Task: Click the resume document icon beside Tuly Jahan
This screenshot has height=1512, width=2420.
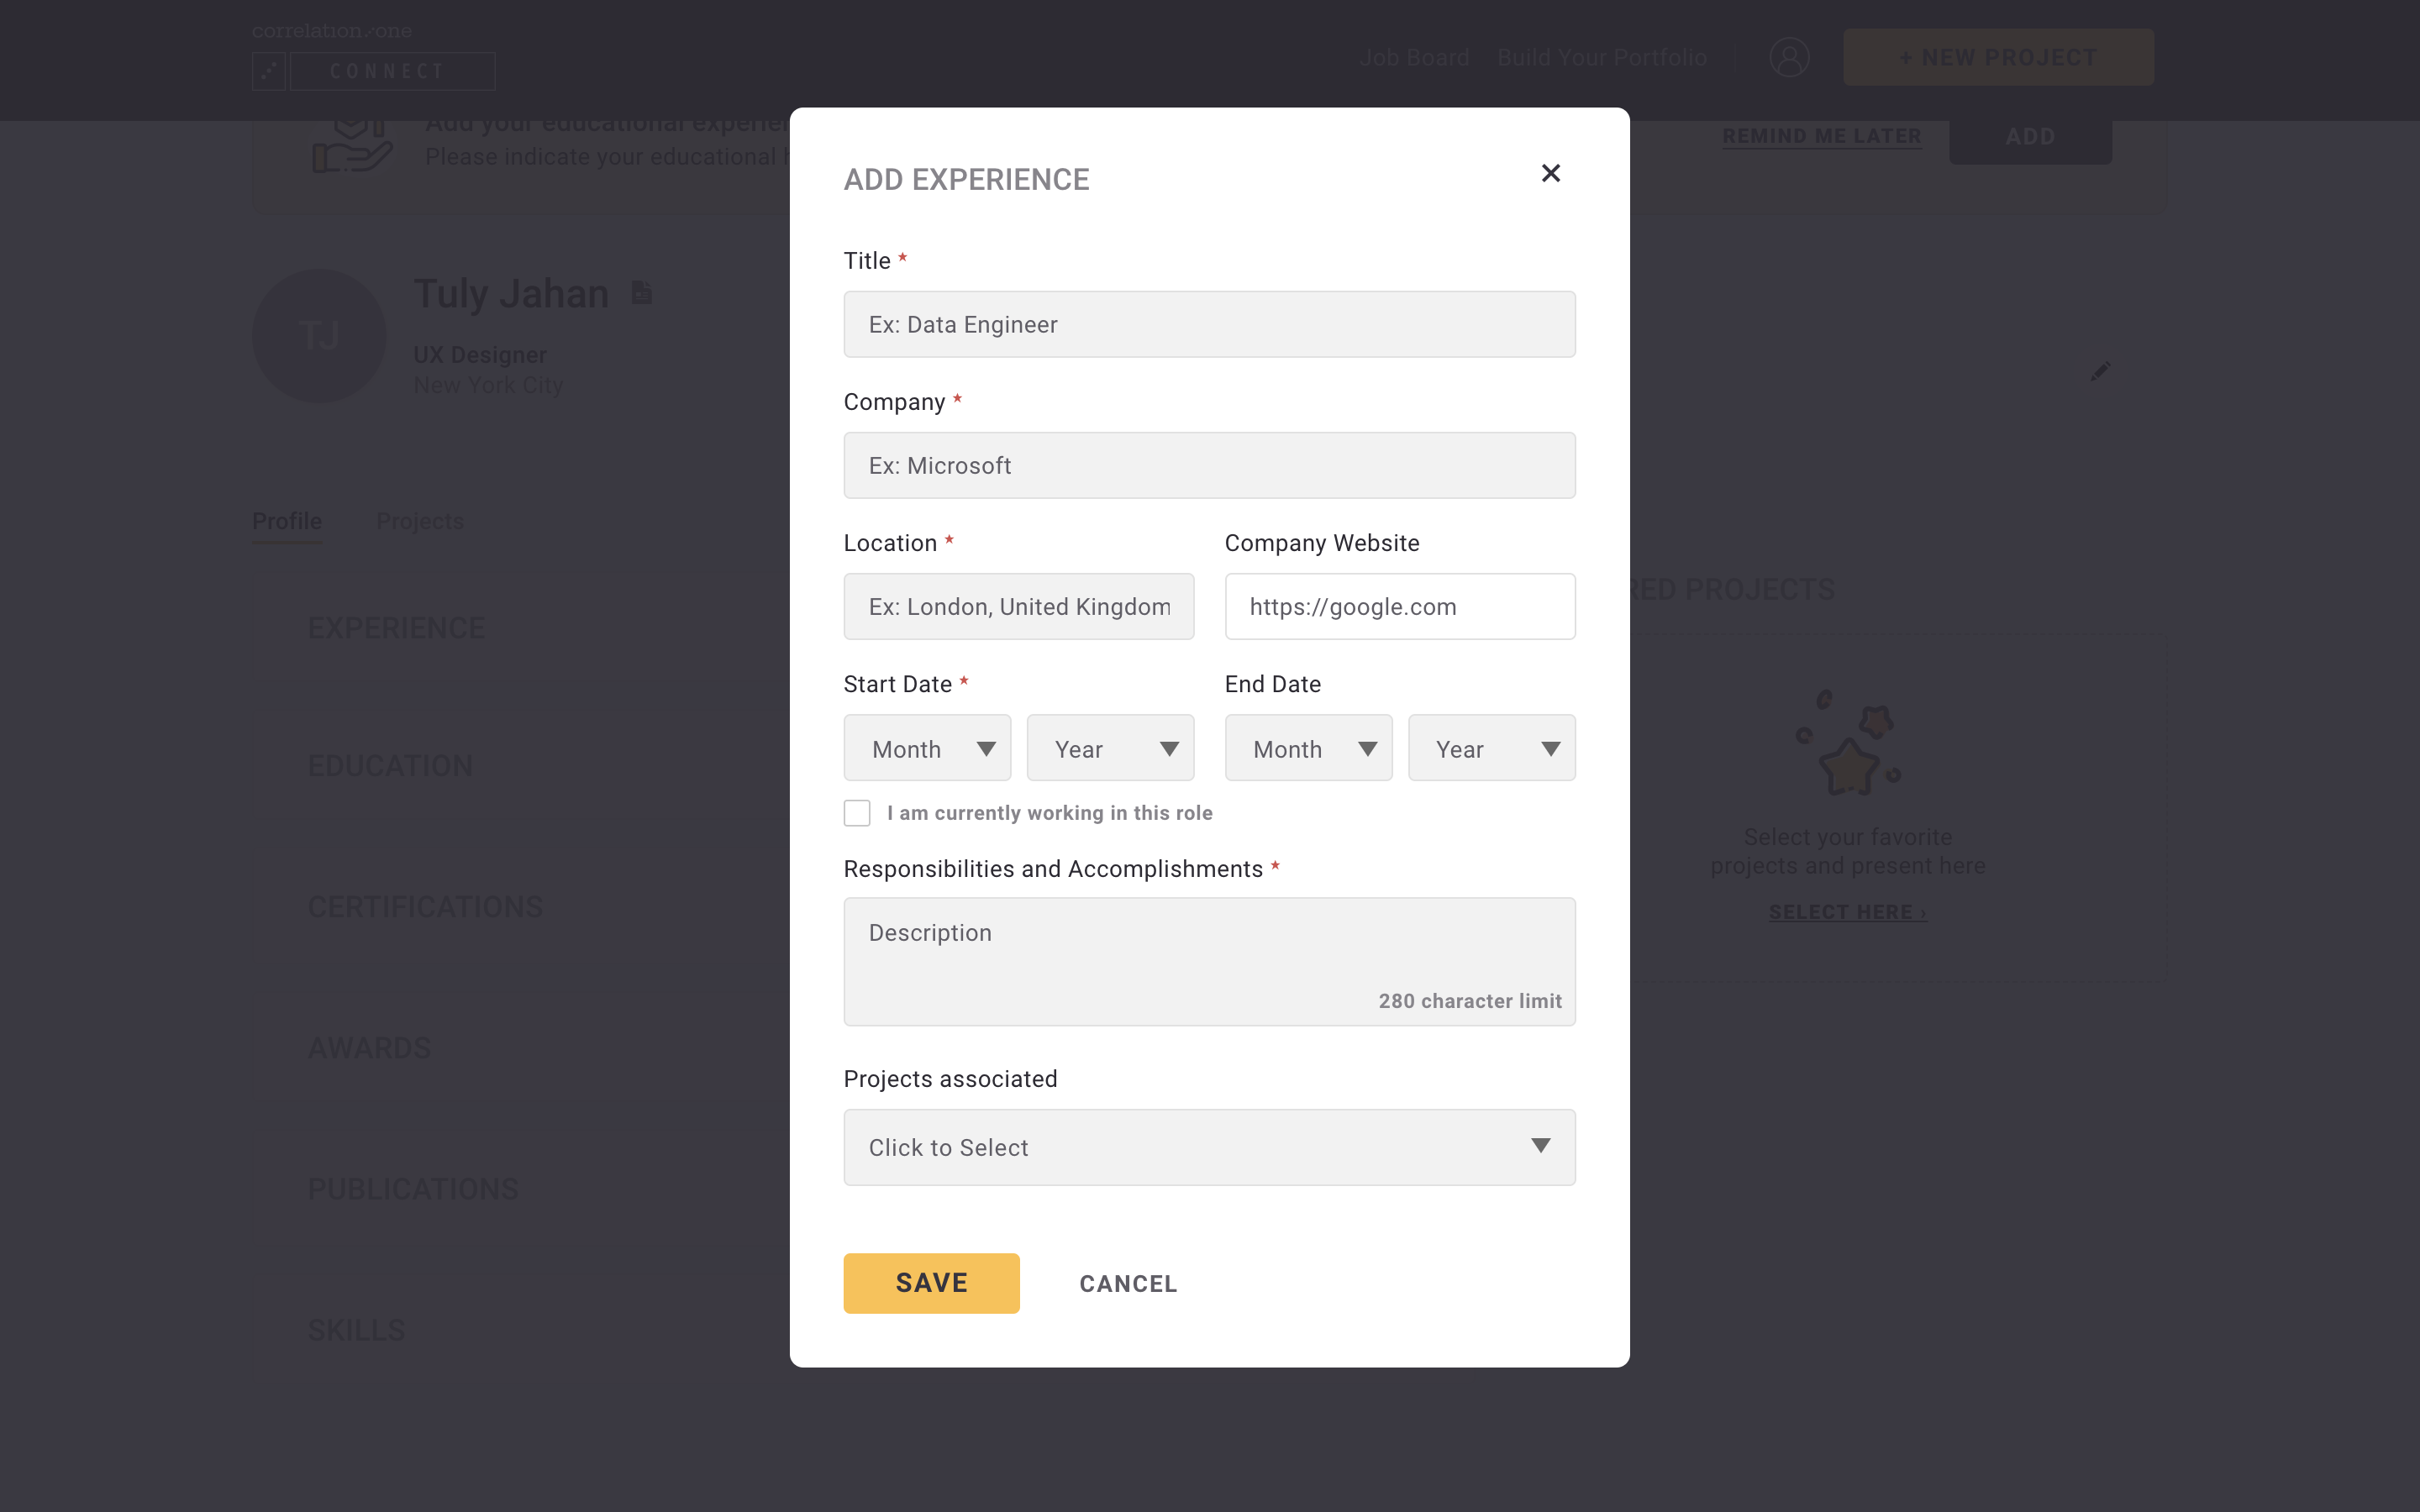Action: (x=642, y=293)
